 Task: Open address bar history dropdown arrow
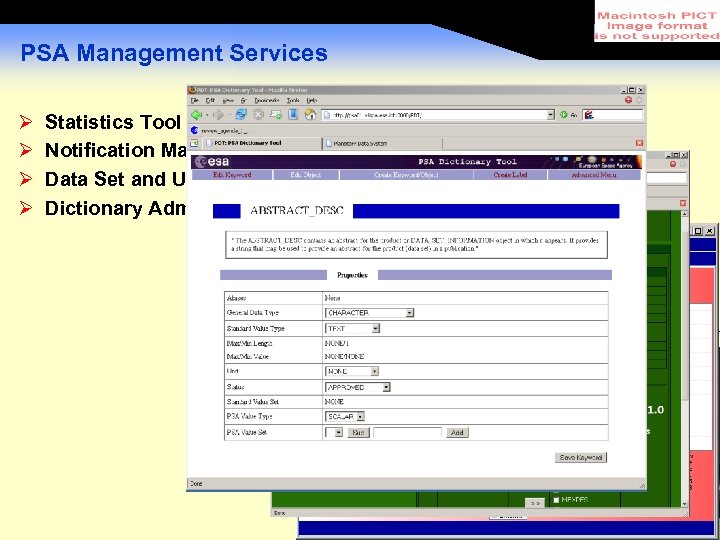pos(551,115)
